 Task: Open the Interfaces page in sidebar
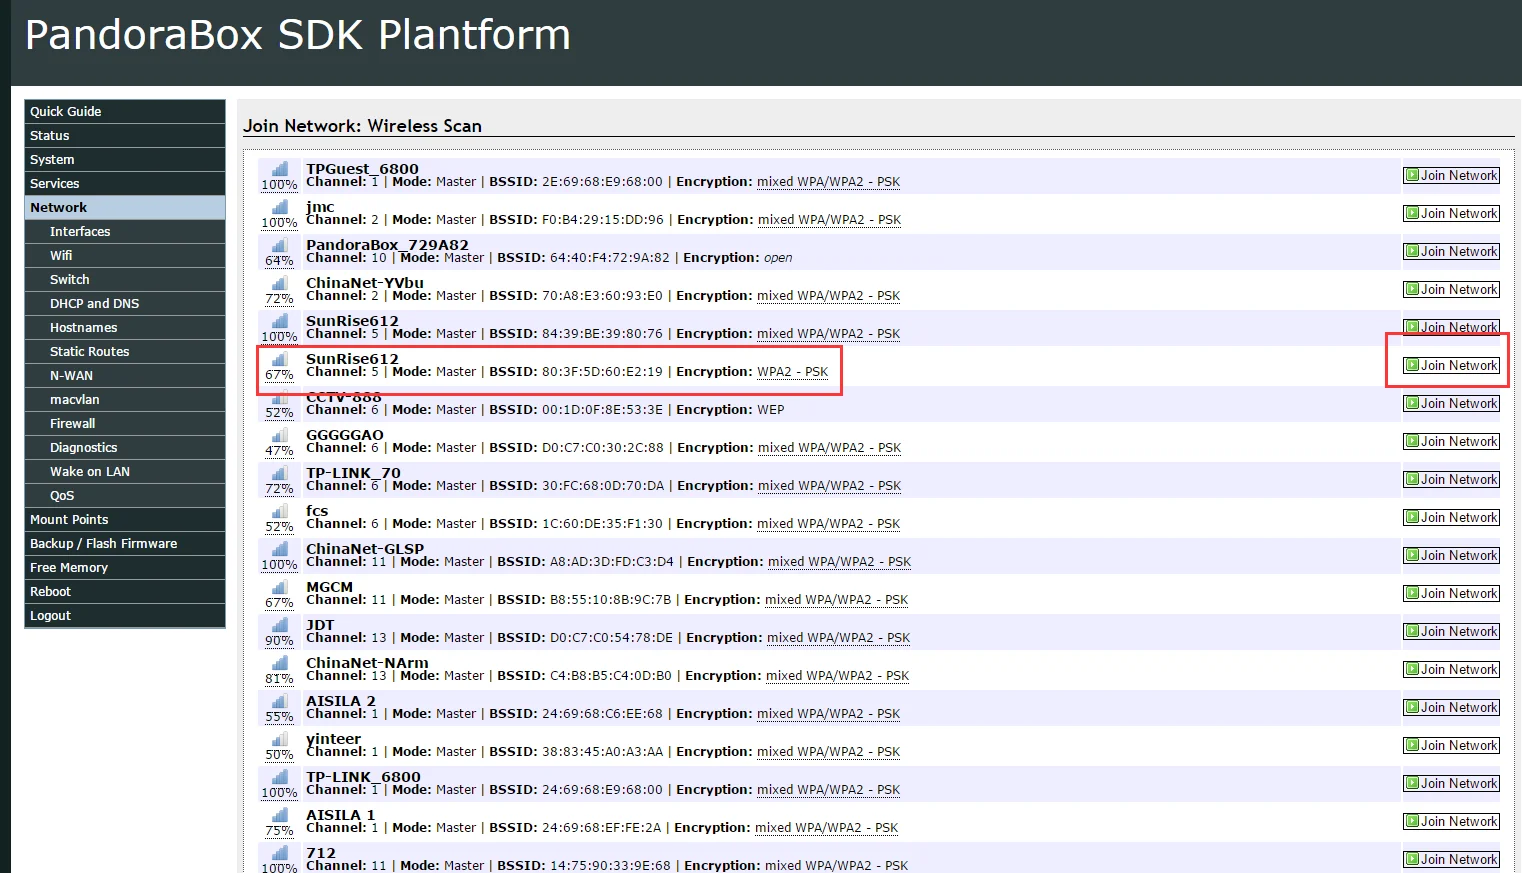[125, 232]
